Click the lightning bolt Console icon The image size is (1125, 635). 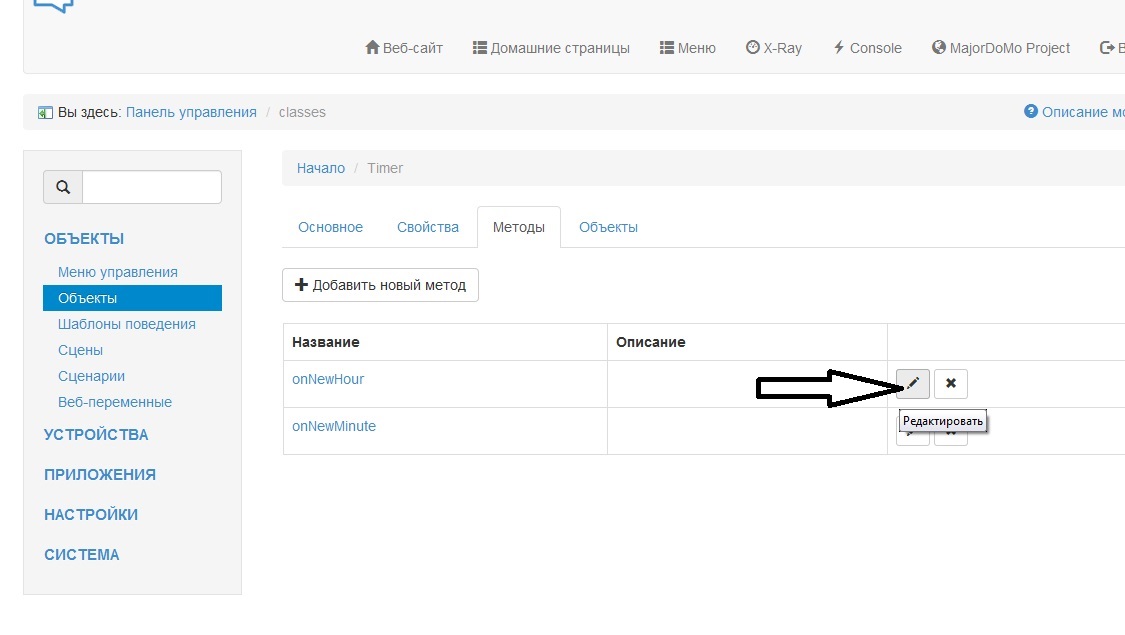point(839,47)
